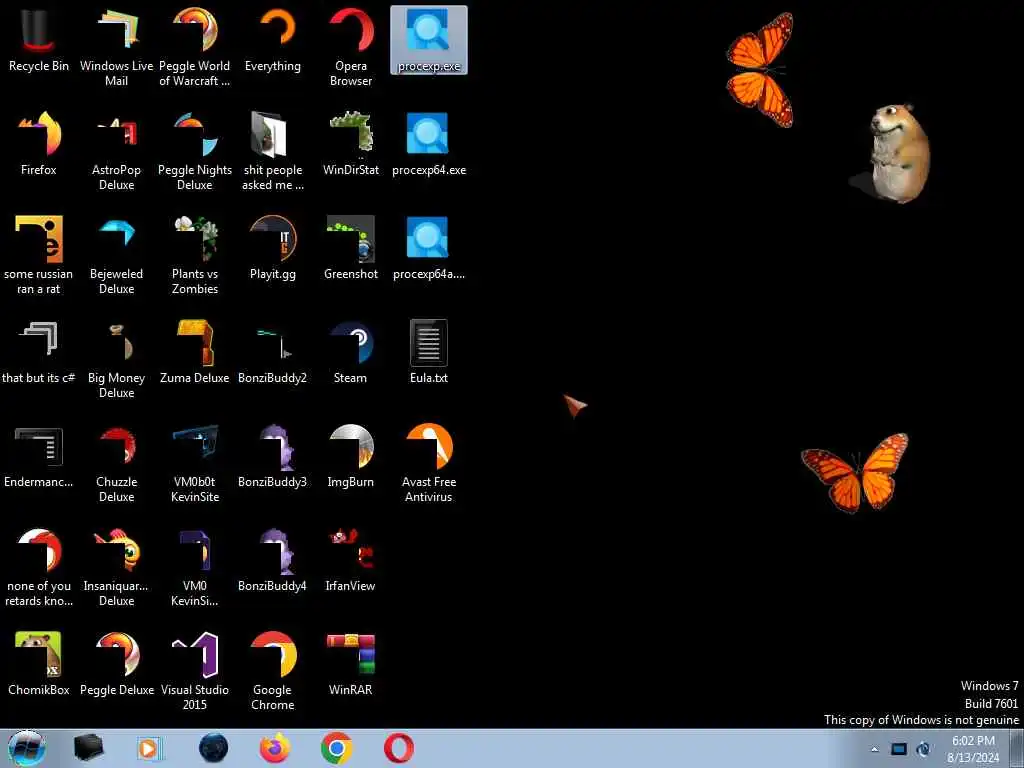
Task: Open Chuzzle Deluxe game shortcut
Action: click(x=116, y=462)
